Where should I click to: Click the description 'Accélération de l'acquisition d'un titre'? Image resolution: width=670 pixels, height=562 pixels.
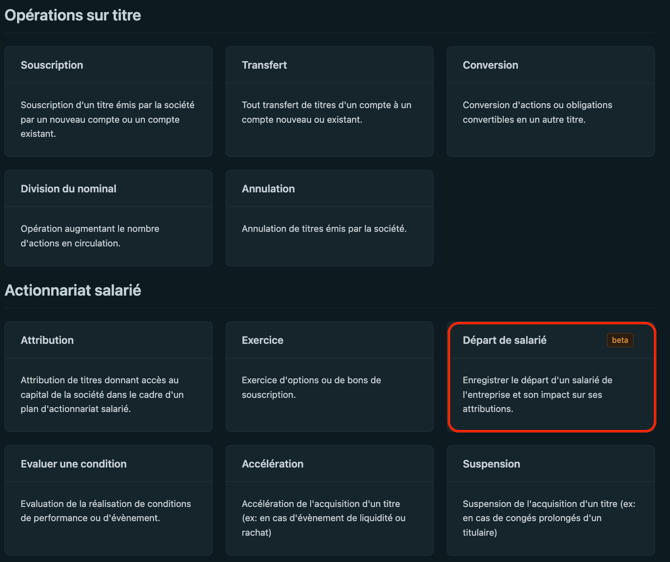click(x=323, y=518)
